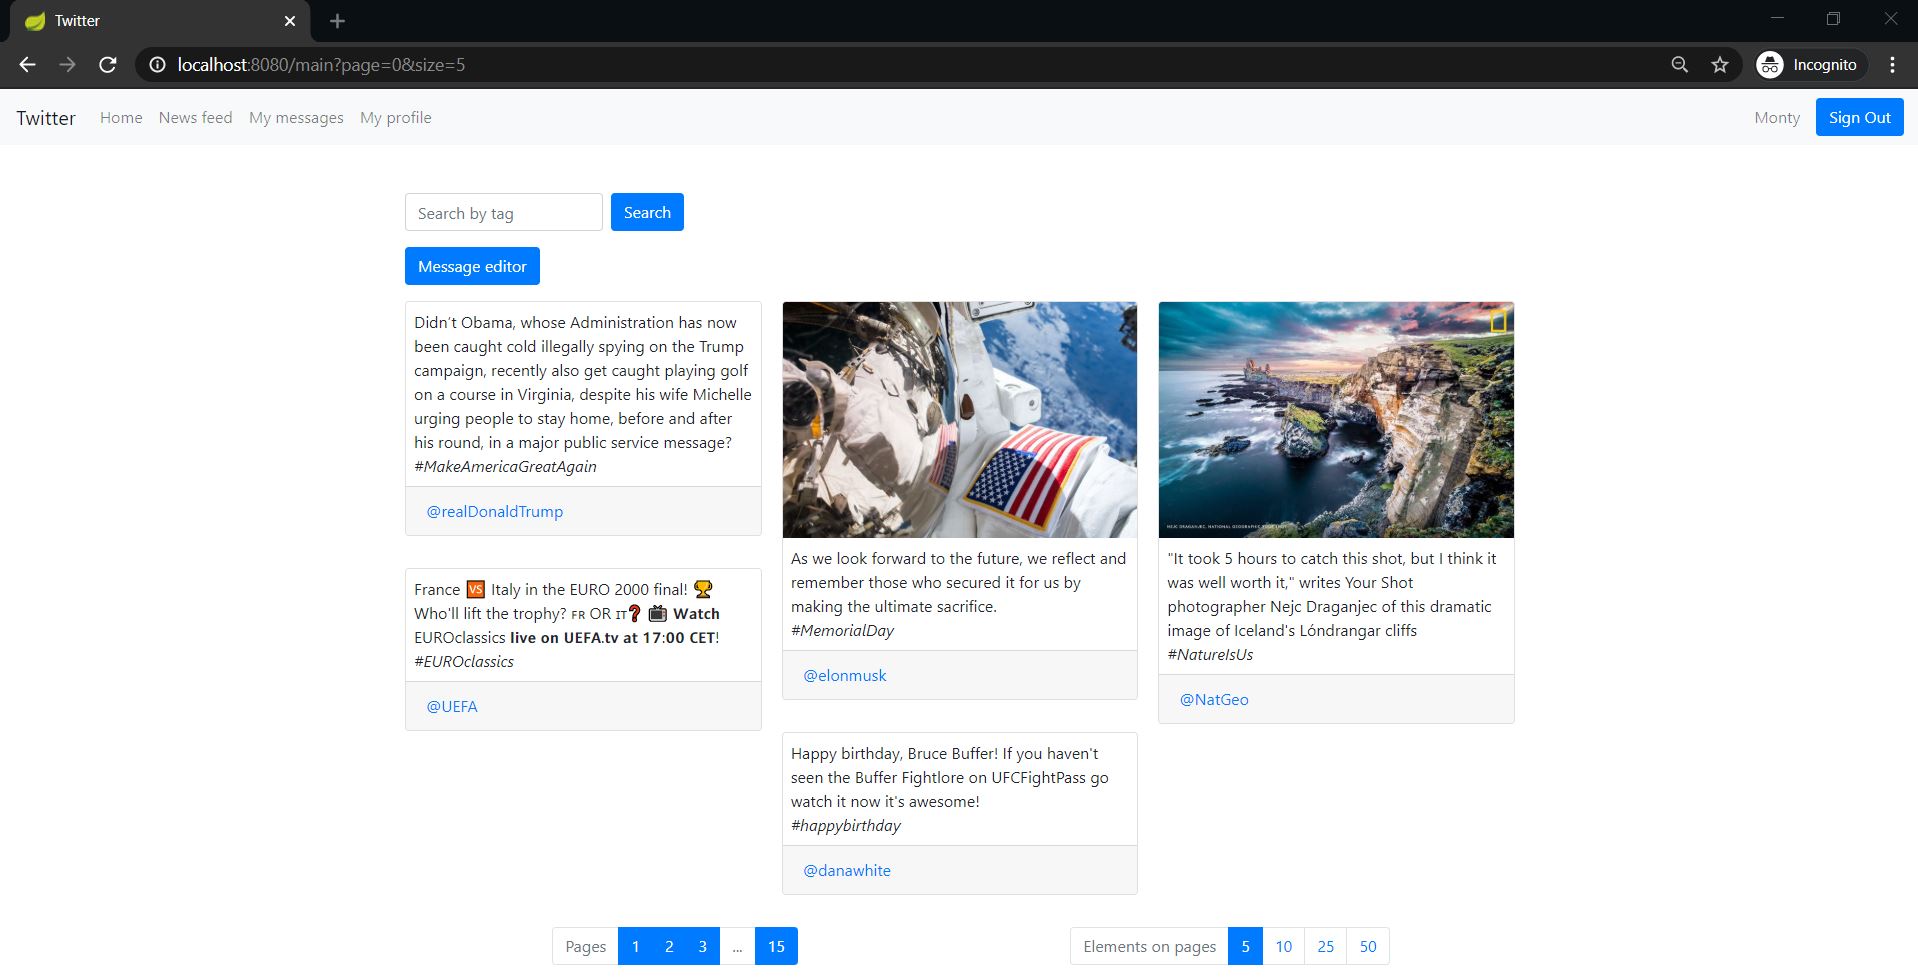Click the browser forward arrow
The width and height of the screenshot is (1918, 978).
coord(67,64)
